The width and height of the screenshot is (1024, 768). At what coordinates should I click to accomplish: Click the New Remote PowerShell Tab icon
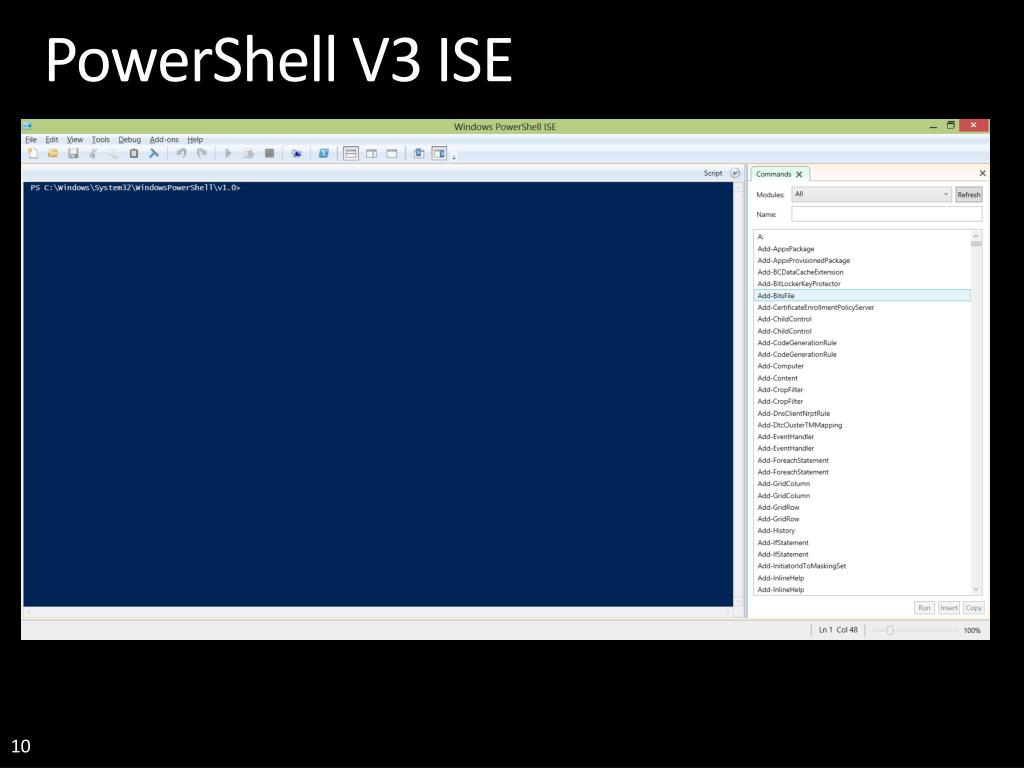[x=296, y=153]
